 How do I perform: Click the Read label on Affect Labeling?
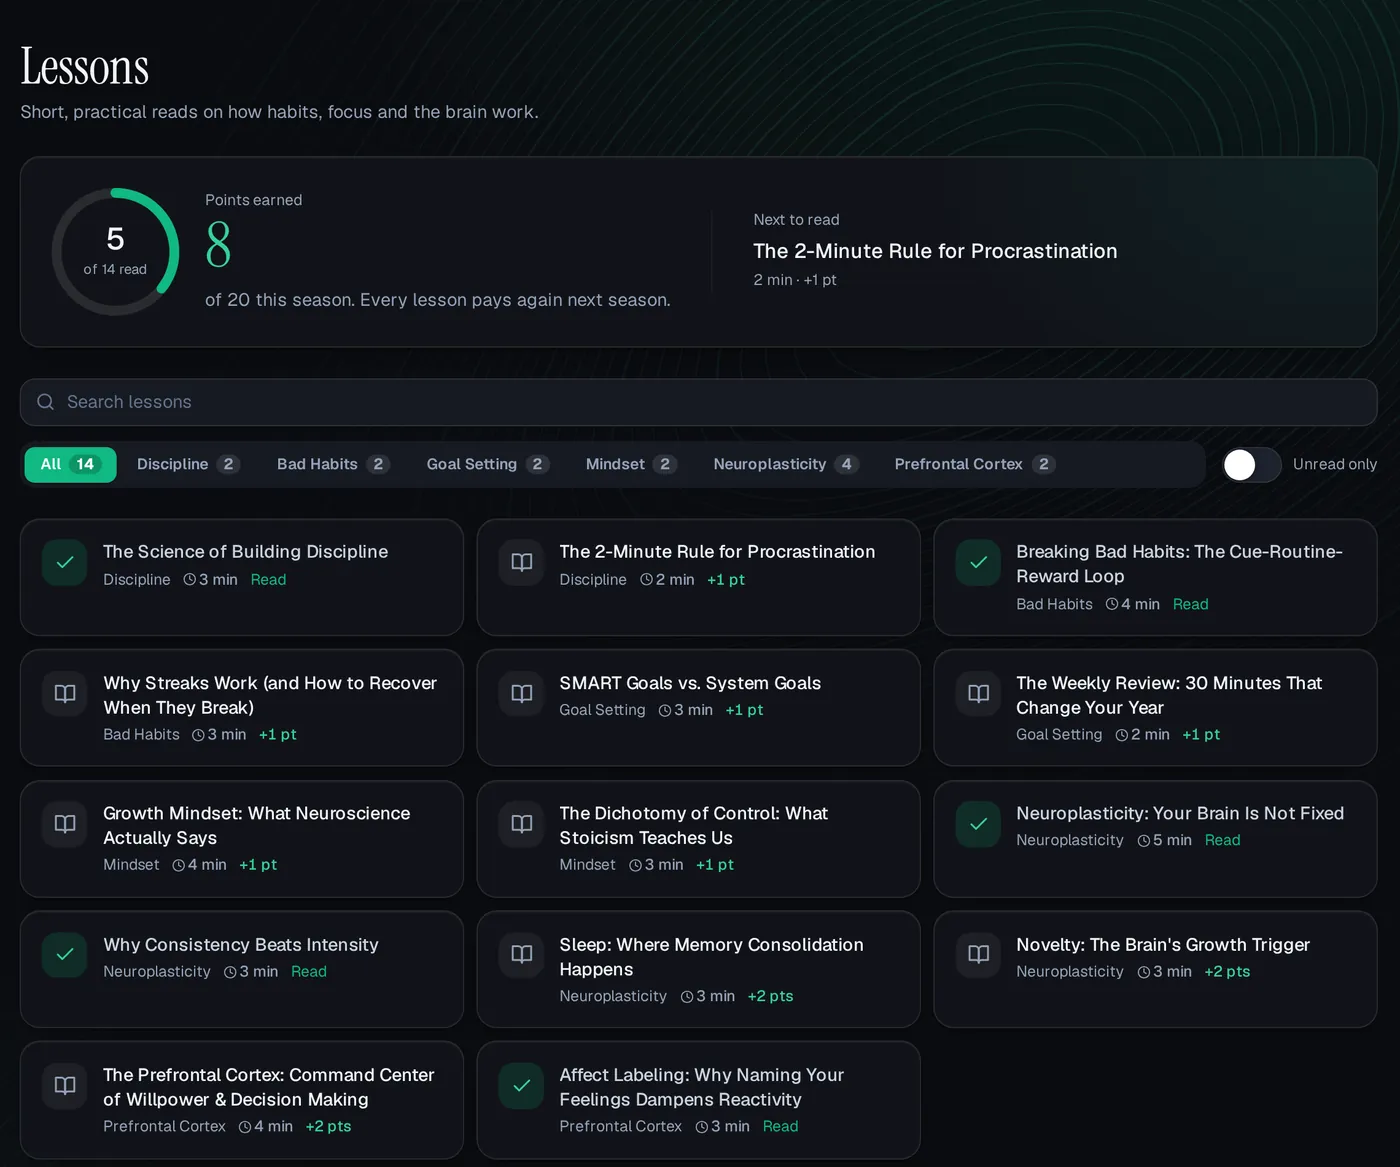point(780,1127)
